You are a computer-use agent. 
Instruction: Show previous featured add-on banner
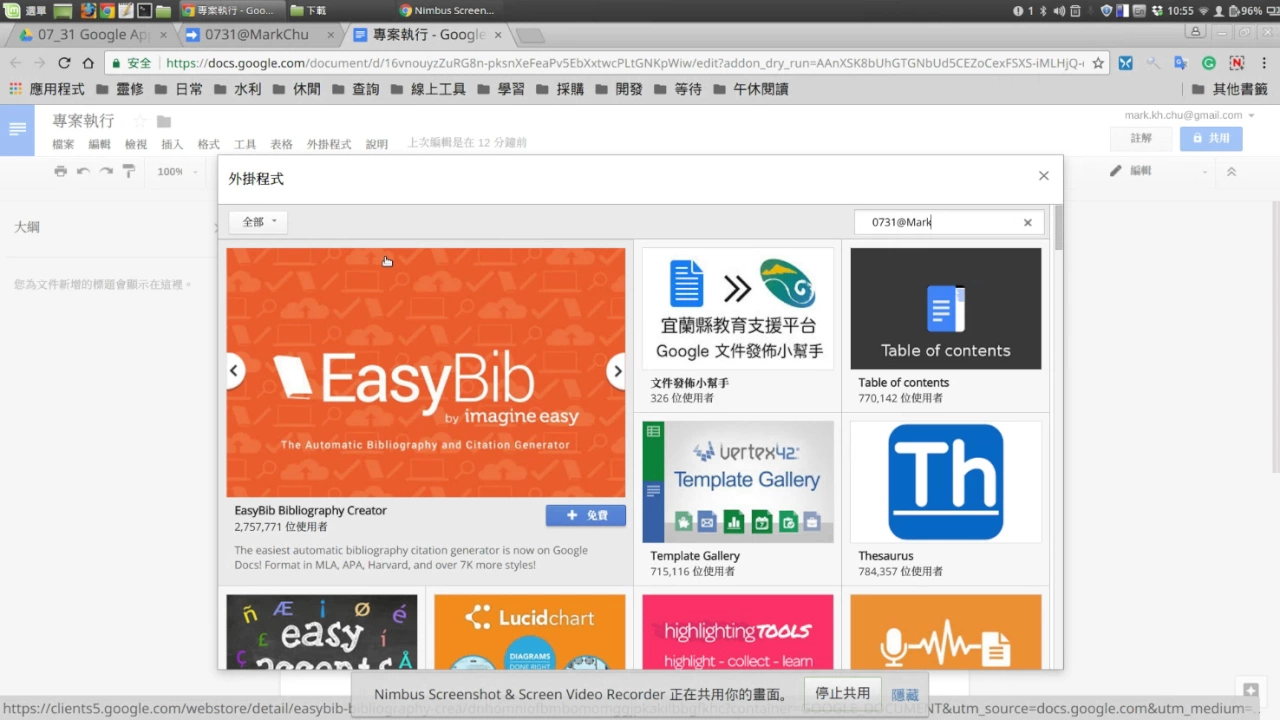tap(235, 370)
